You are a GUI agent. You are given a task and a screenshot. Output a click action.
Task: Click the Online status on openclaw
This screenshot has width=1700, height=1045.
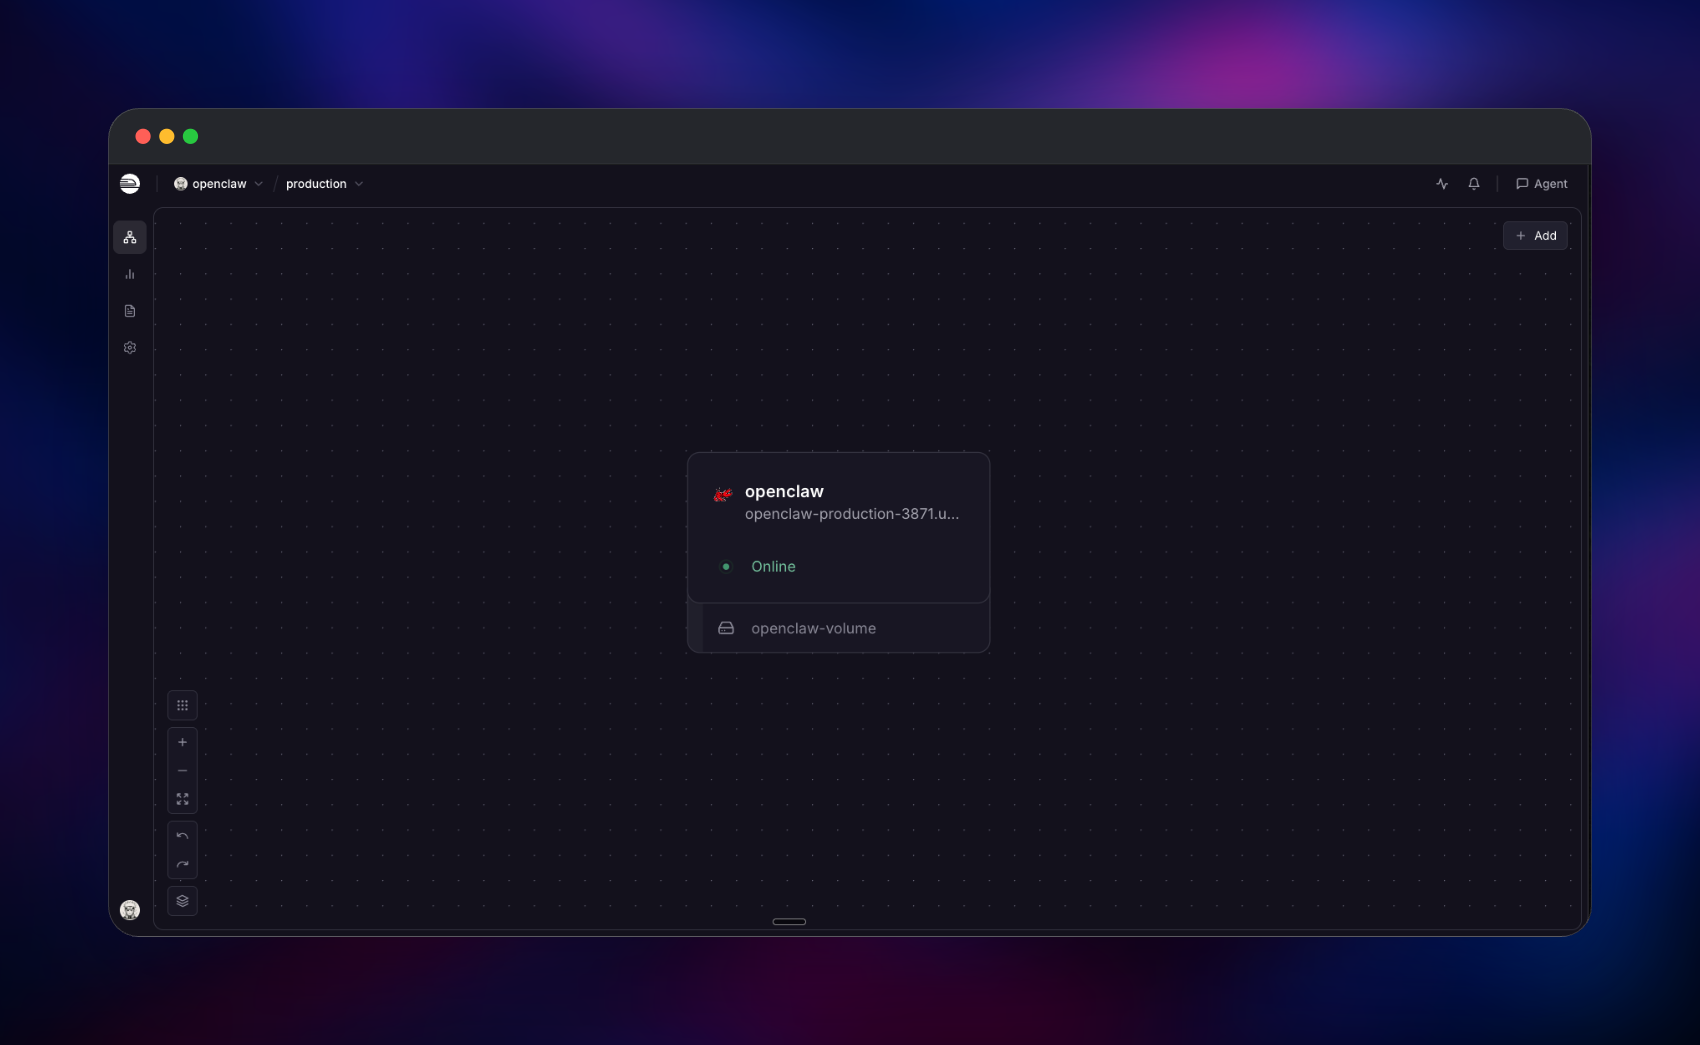point(773,567)
